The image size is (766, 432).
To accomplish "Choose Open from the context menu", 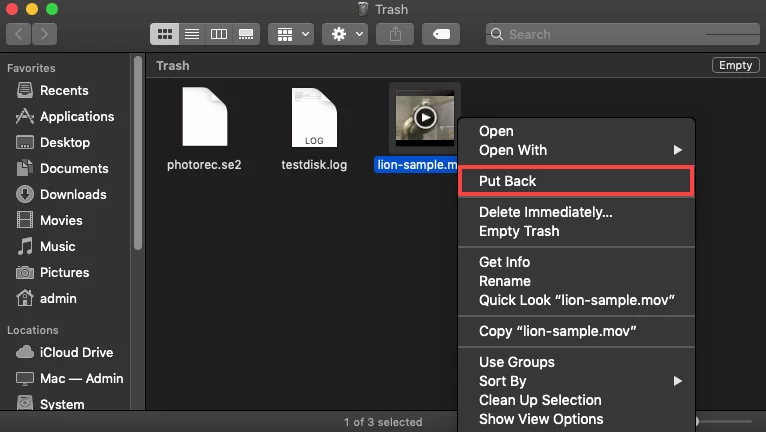I will tap(576, 131).
